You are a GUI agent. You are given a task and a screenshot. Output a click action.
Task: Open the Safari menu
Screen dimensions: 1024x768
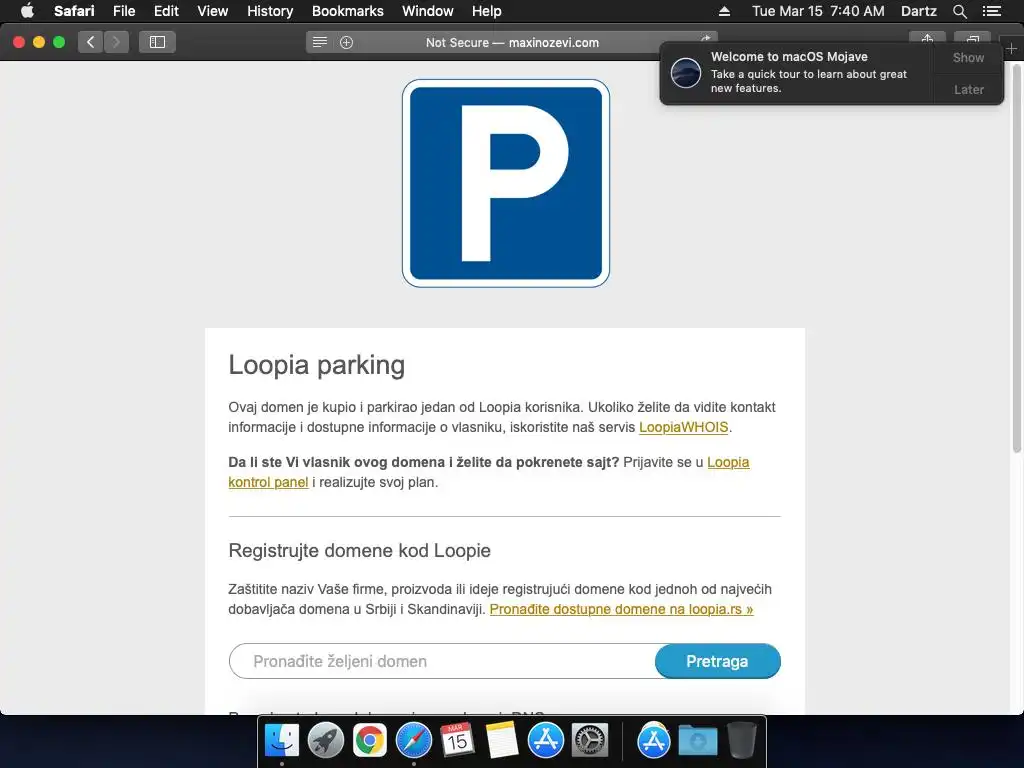click(x=74, y=11)
